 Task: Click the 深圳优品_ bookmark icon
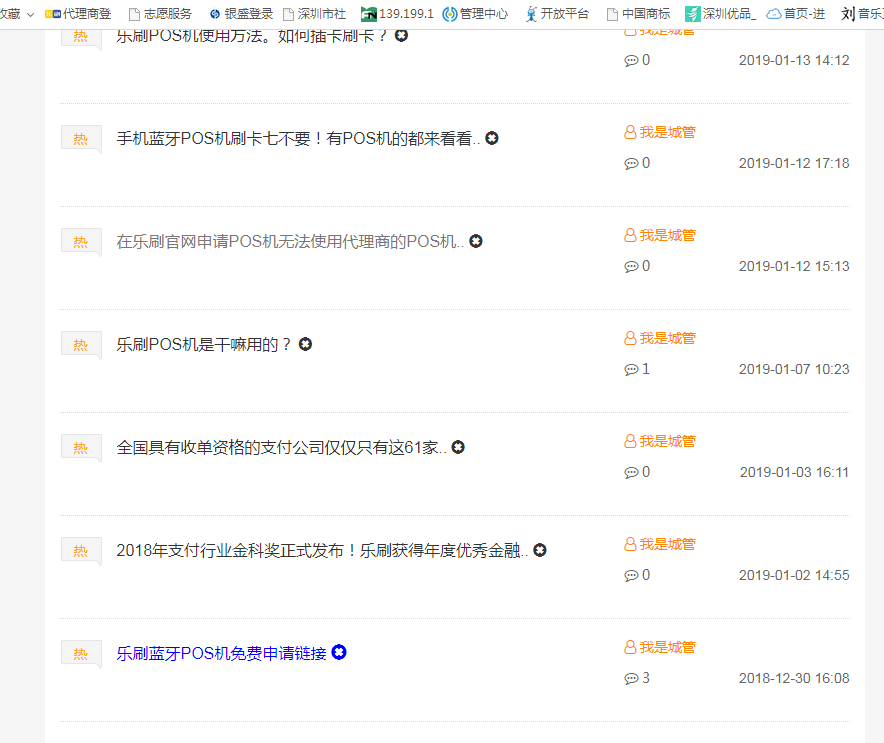tap(693, 14)
